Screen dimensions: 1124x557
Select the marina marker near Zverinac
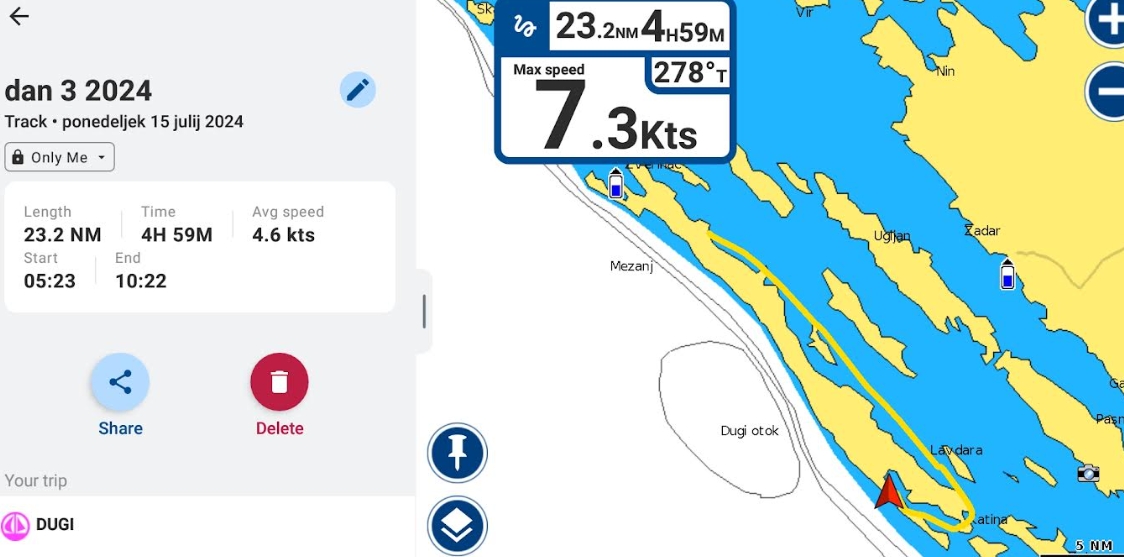click(615, 183)
